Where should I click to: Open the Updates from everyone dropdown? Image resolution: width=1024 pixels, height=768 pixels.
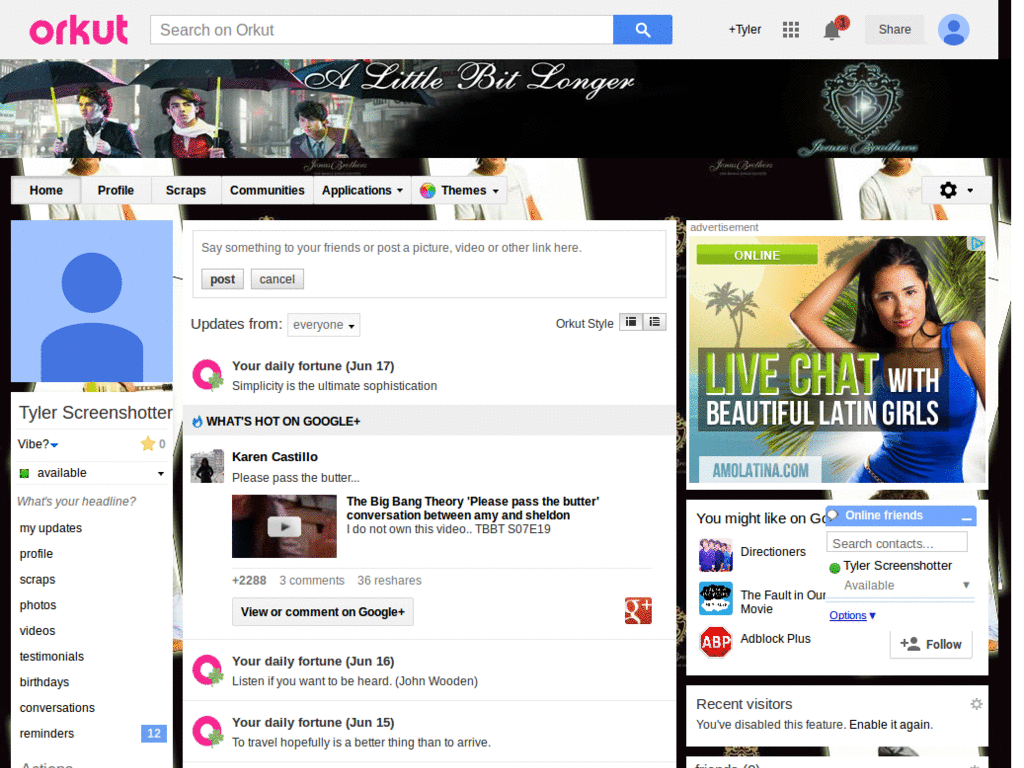coord(323,325)
